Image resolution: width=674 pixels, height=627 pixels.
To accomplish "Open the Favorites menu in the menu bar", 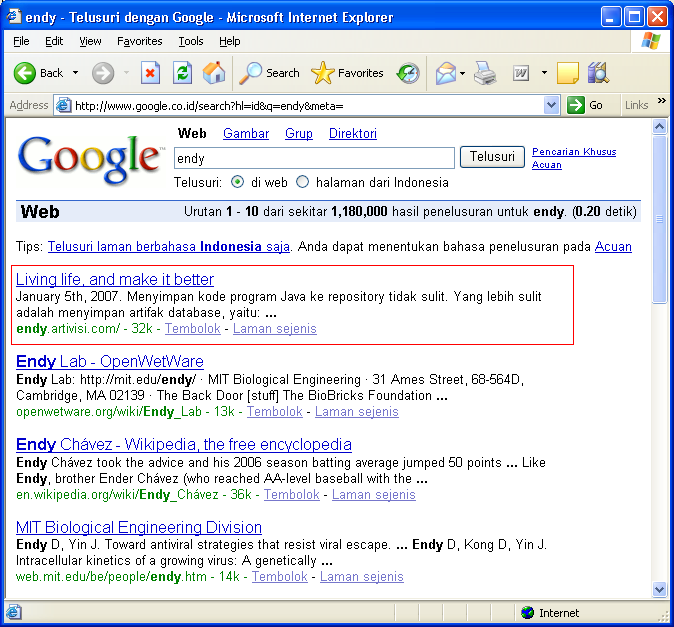I will click(x=139, y=41).
